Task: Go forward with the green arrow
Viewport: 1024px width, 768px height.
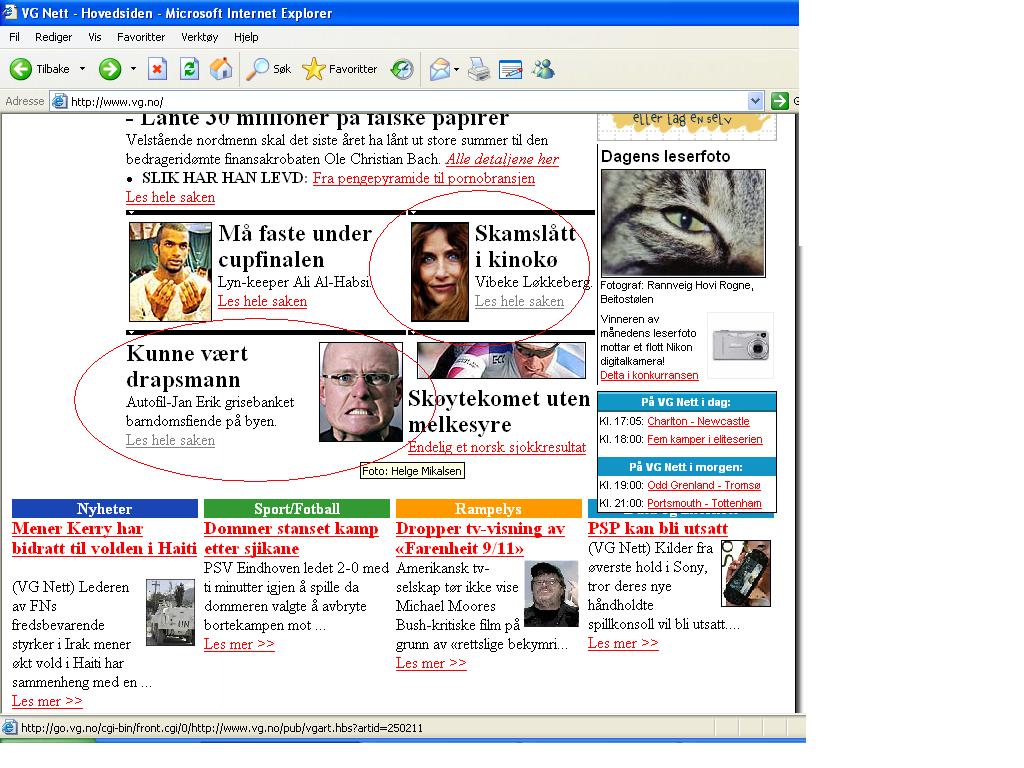Action: [110, 69]
